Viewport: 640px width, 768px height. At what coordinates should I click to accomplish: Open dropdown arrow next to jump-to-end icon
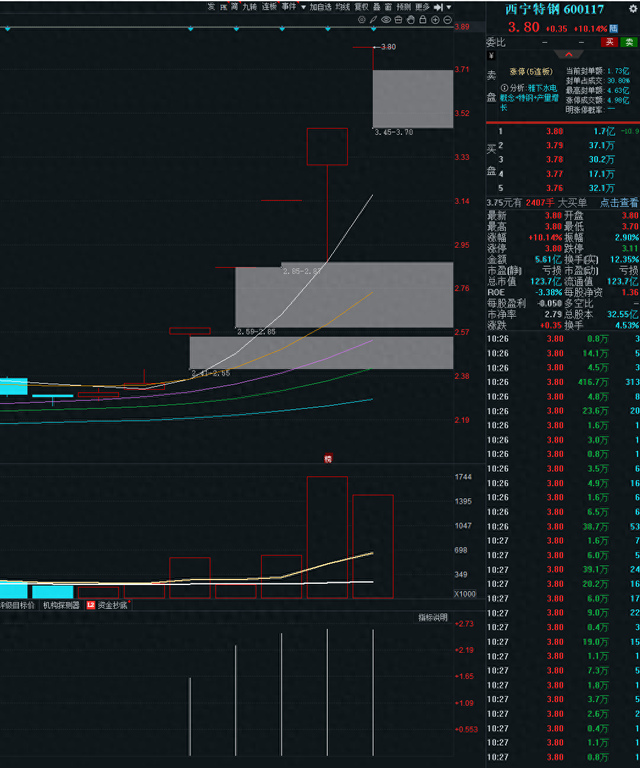[x=449, y=7]
